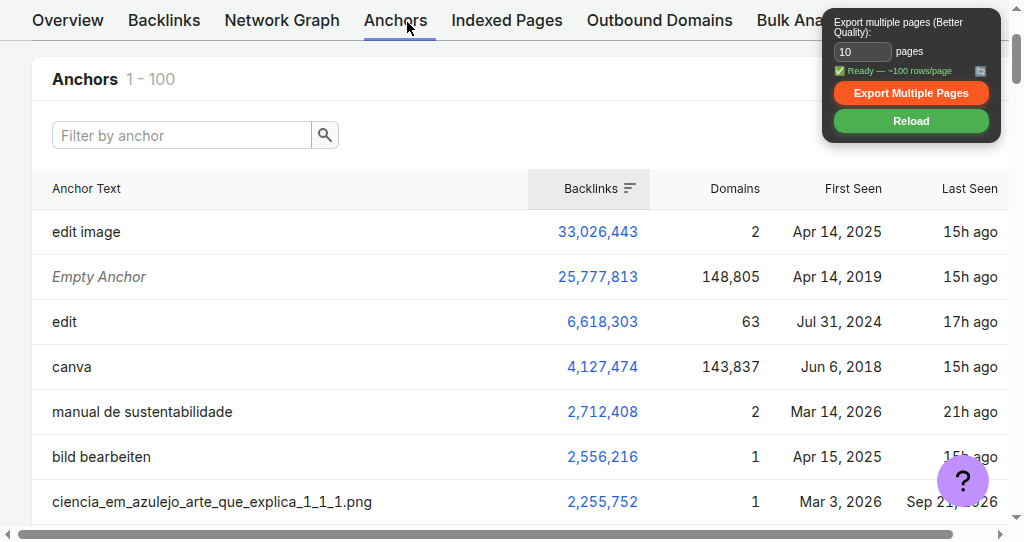The height and width of the screenshot is (542, 1024).
Task: Sort by the First Seen column header
Action: click(x=853, y=189)
